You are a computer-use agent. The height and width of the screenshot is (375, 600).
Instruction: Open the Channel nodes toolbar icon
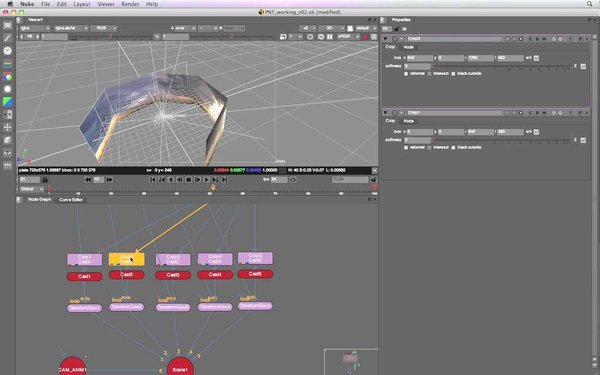coord(7,64)
